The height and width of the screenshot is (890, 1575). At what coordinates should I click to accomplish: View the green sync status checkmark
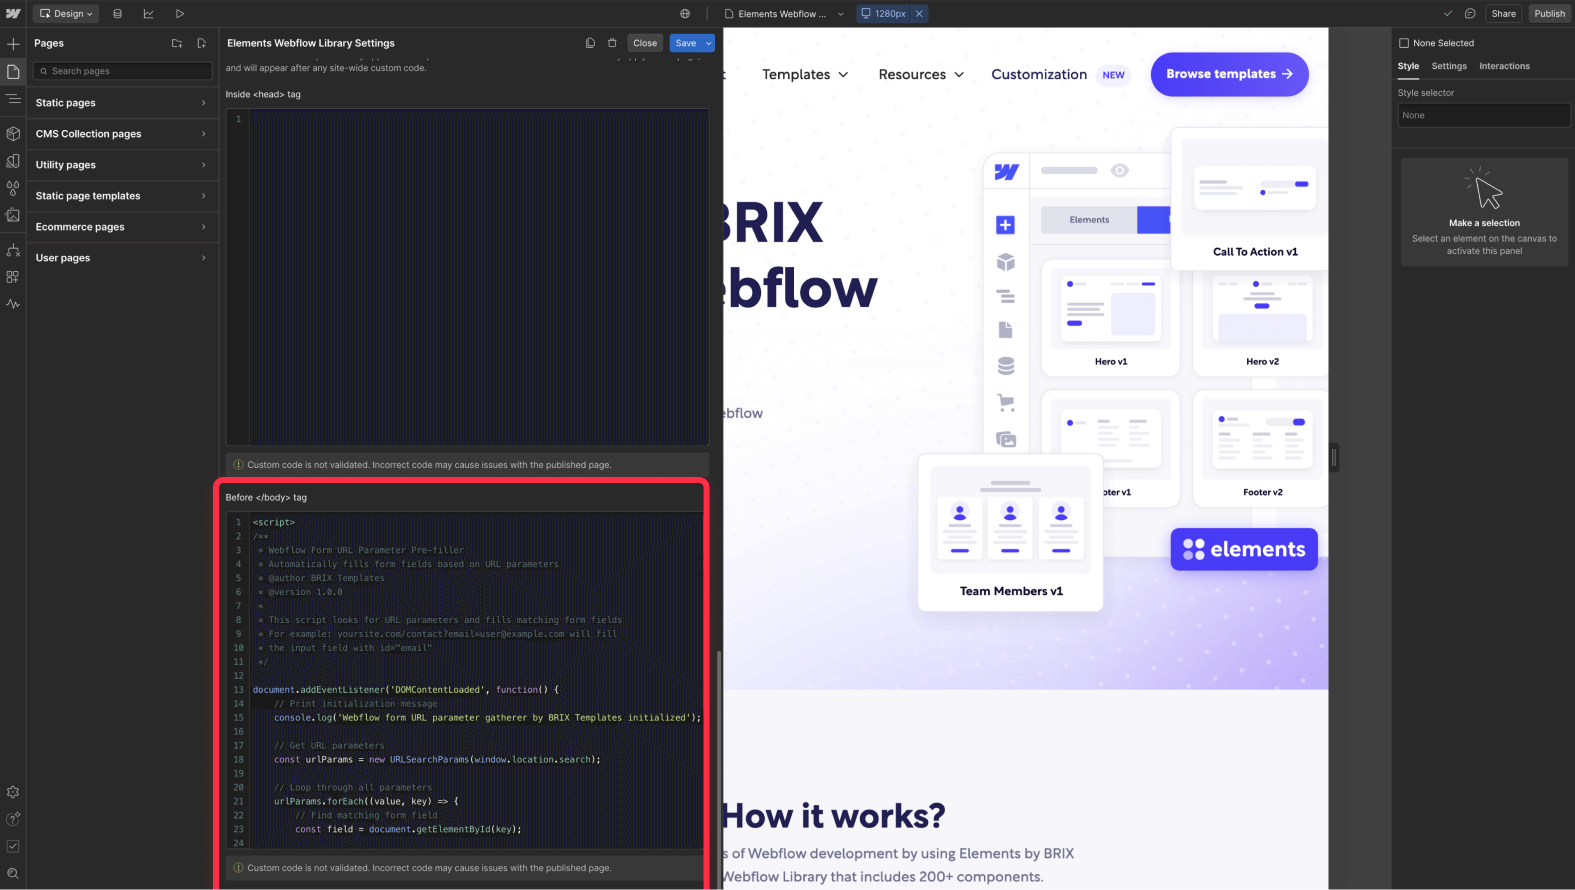coord(1448,13)
